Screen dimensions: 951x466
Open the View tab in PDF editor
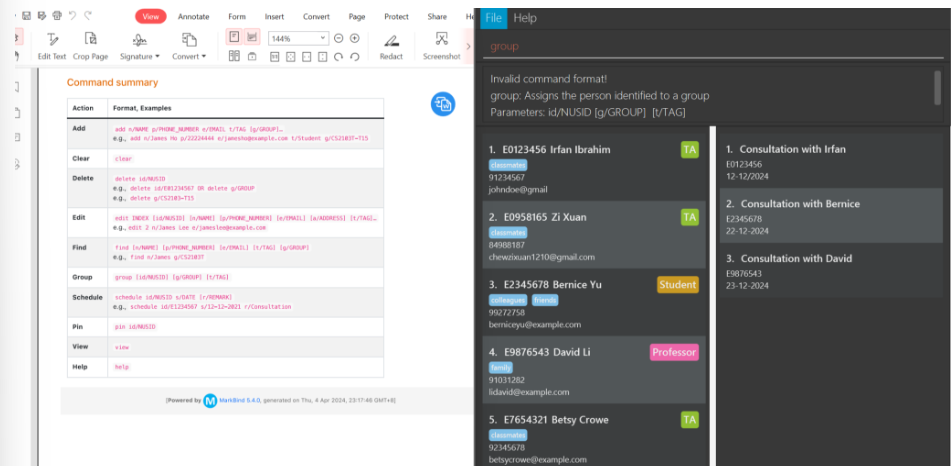point(150,17)
